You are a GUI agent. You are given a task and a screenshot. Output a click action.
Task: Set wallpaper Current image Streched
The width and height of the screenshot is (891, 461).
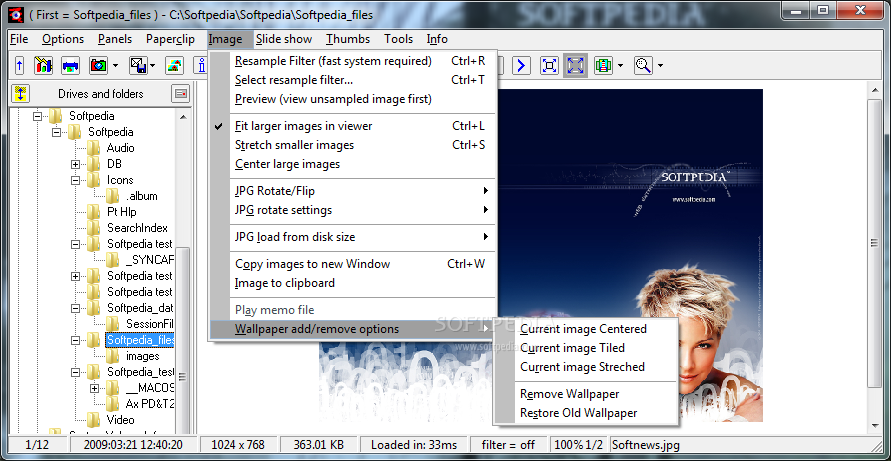pos(585,367)
